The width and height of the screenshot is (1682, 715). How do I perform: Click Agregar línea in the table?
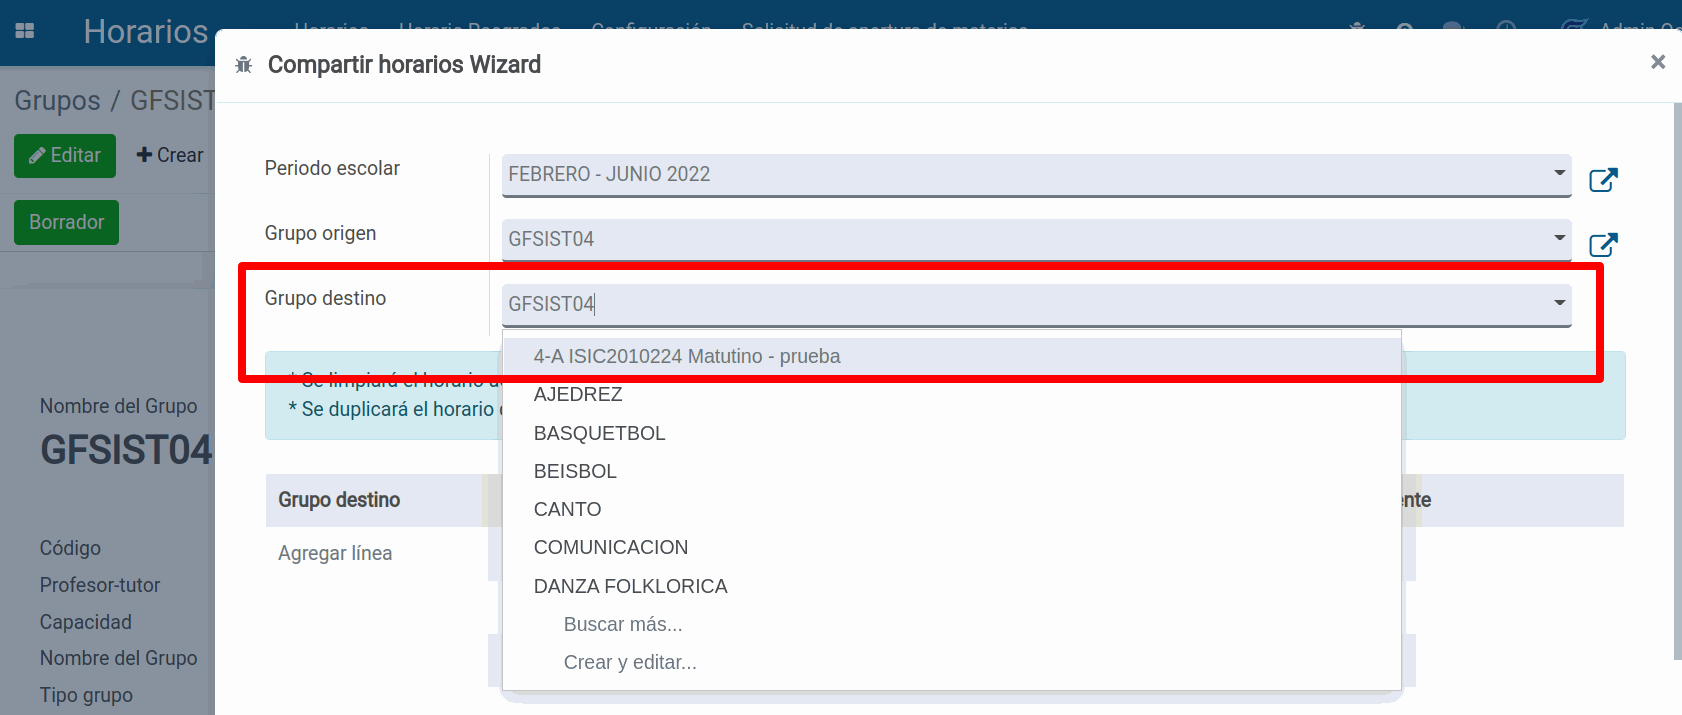click(335, 553)
